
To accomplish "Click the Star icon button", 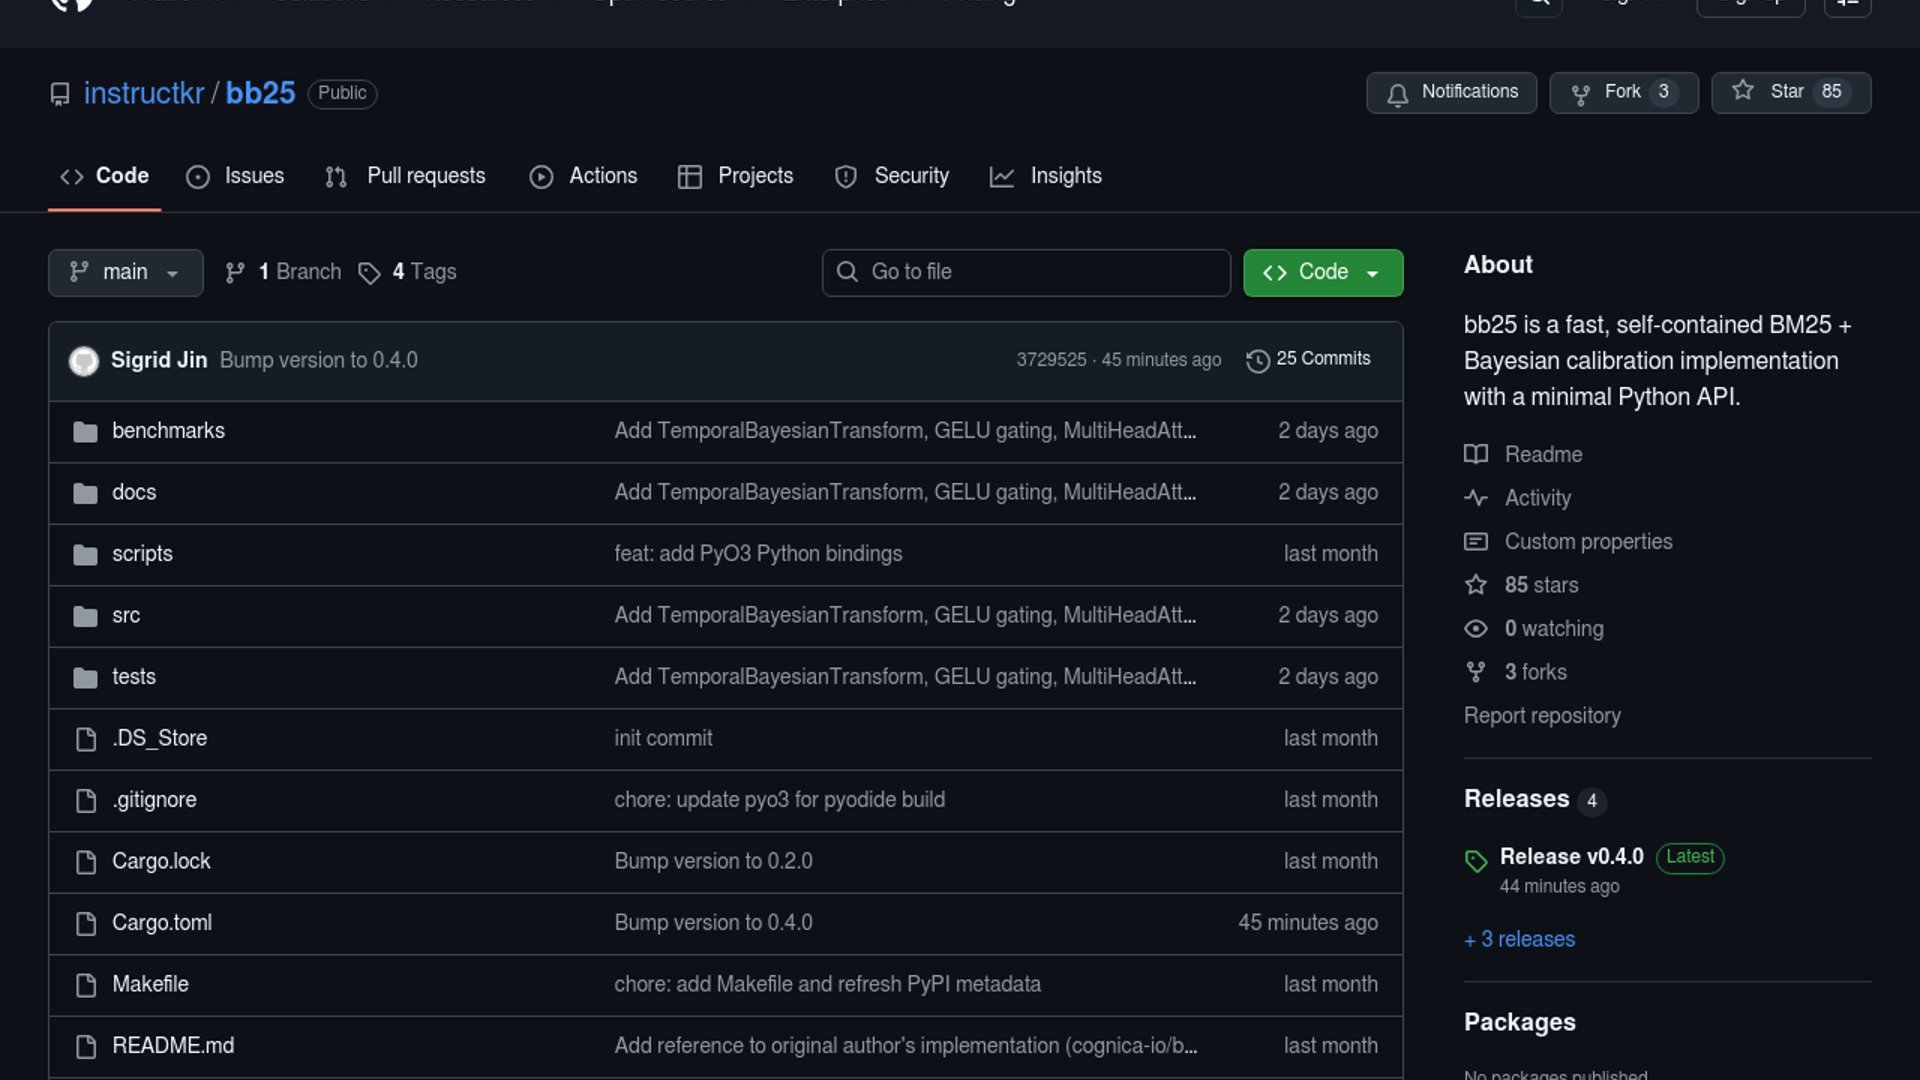I will [x=1743, y=92].
